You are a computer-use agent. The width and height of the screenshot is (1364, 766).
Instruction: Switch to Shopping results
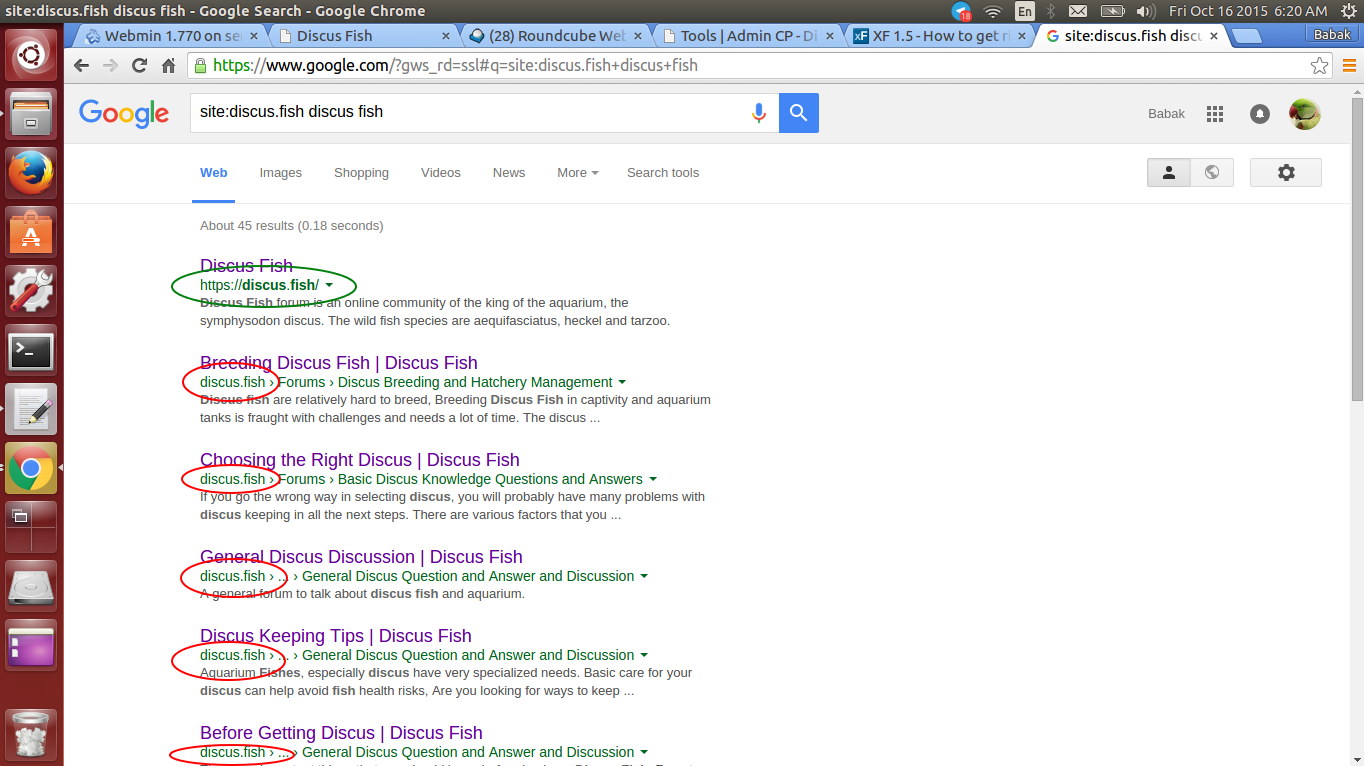point(361,173)
